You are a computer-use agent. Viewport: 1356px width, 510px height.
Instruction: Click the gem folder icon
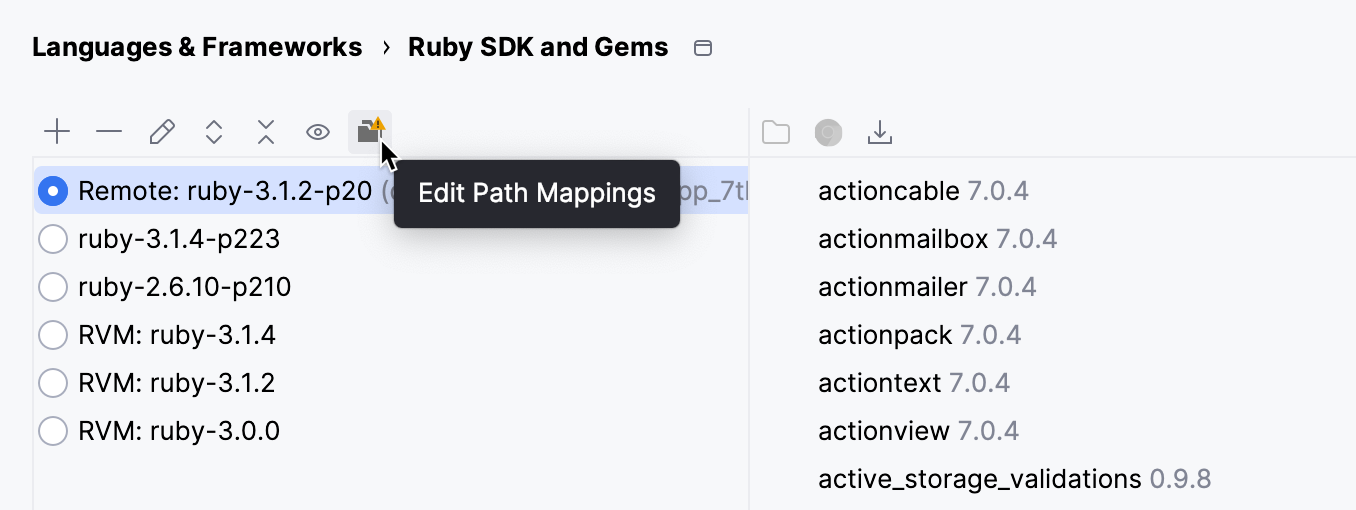click(775, 132)
